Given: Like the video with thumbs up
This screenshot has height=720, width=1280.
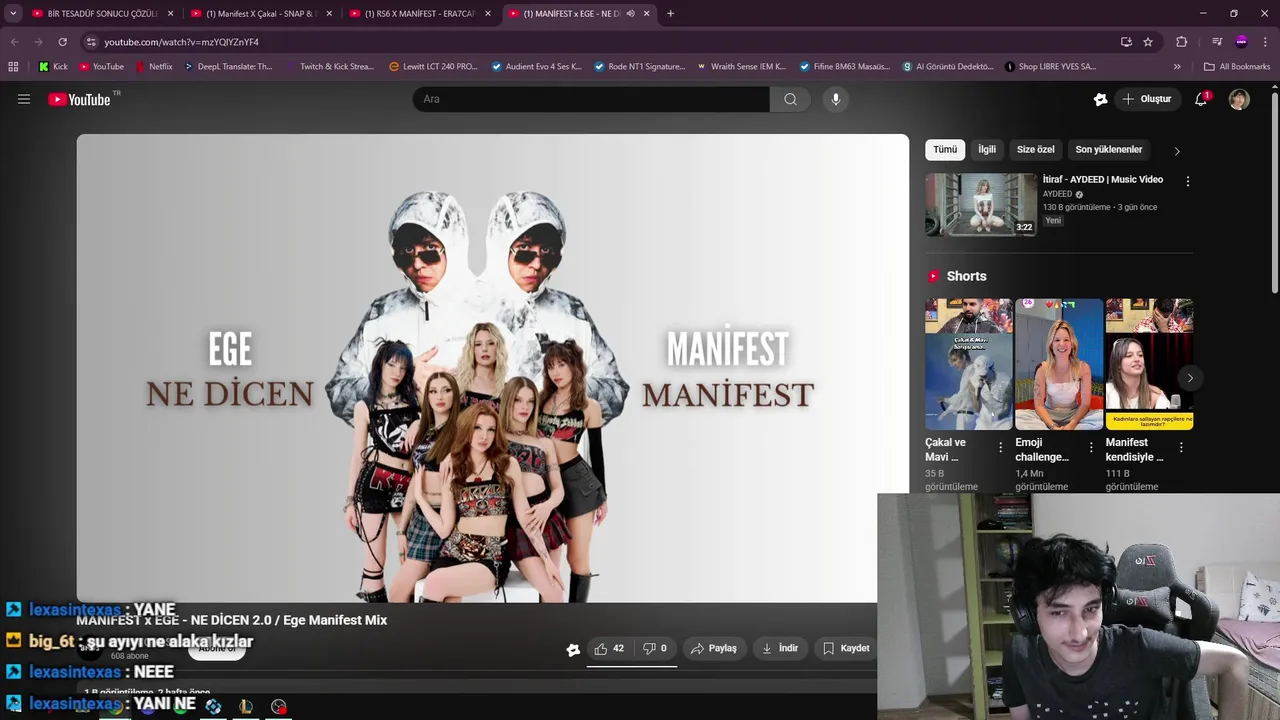Looking at the screenshot, I should [609, 648].
